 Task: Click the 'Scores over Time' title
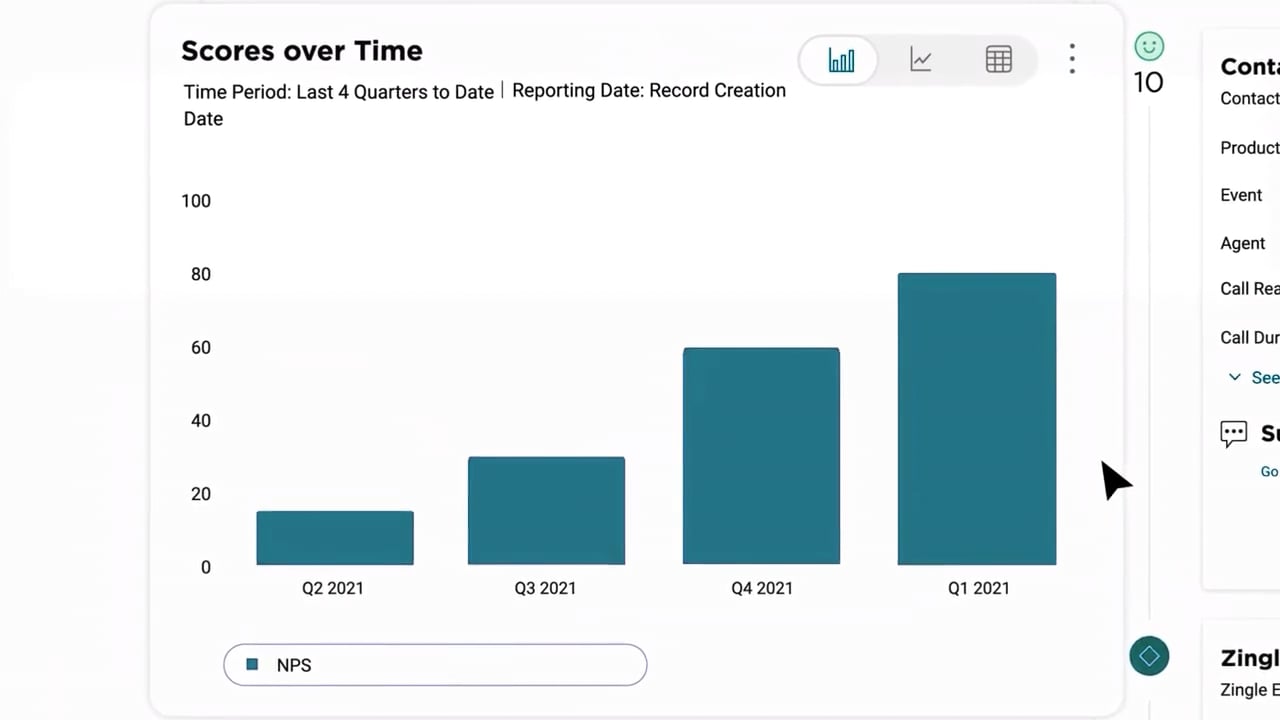(302, 51)
